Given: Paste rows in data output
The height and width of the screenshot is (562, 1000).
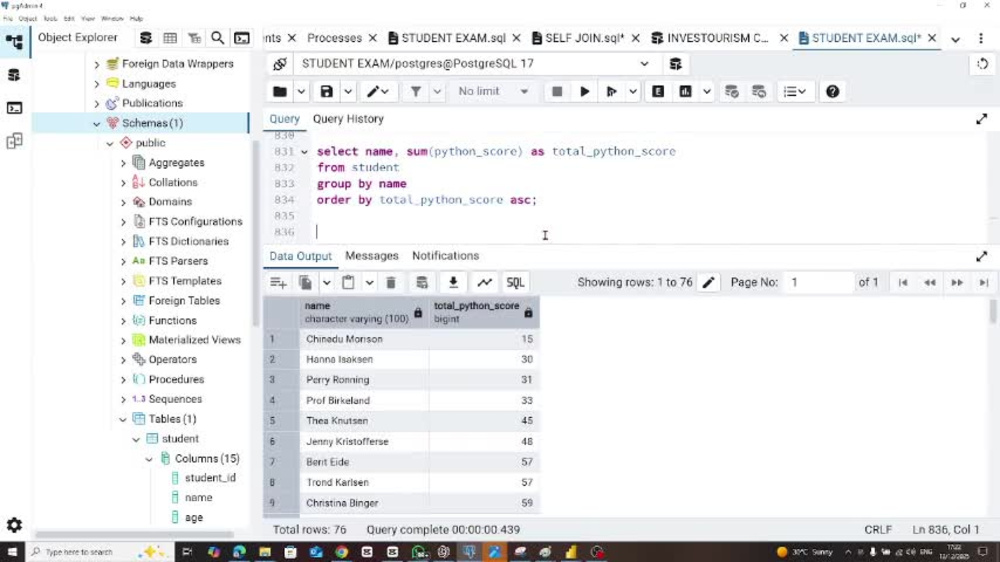Looking at the screenshot, I should coord(348,283).
